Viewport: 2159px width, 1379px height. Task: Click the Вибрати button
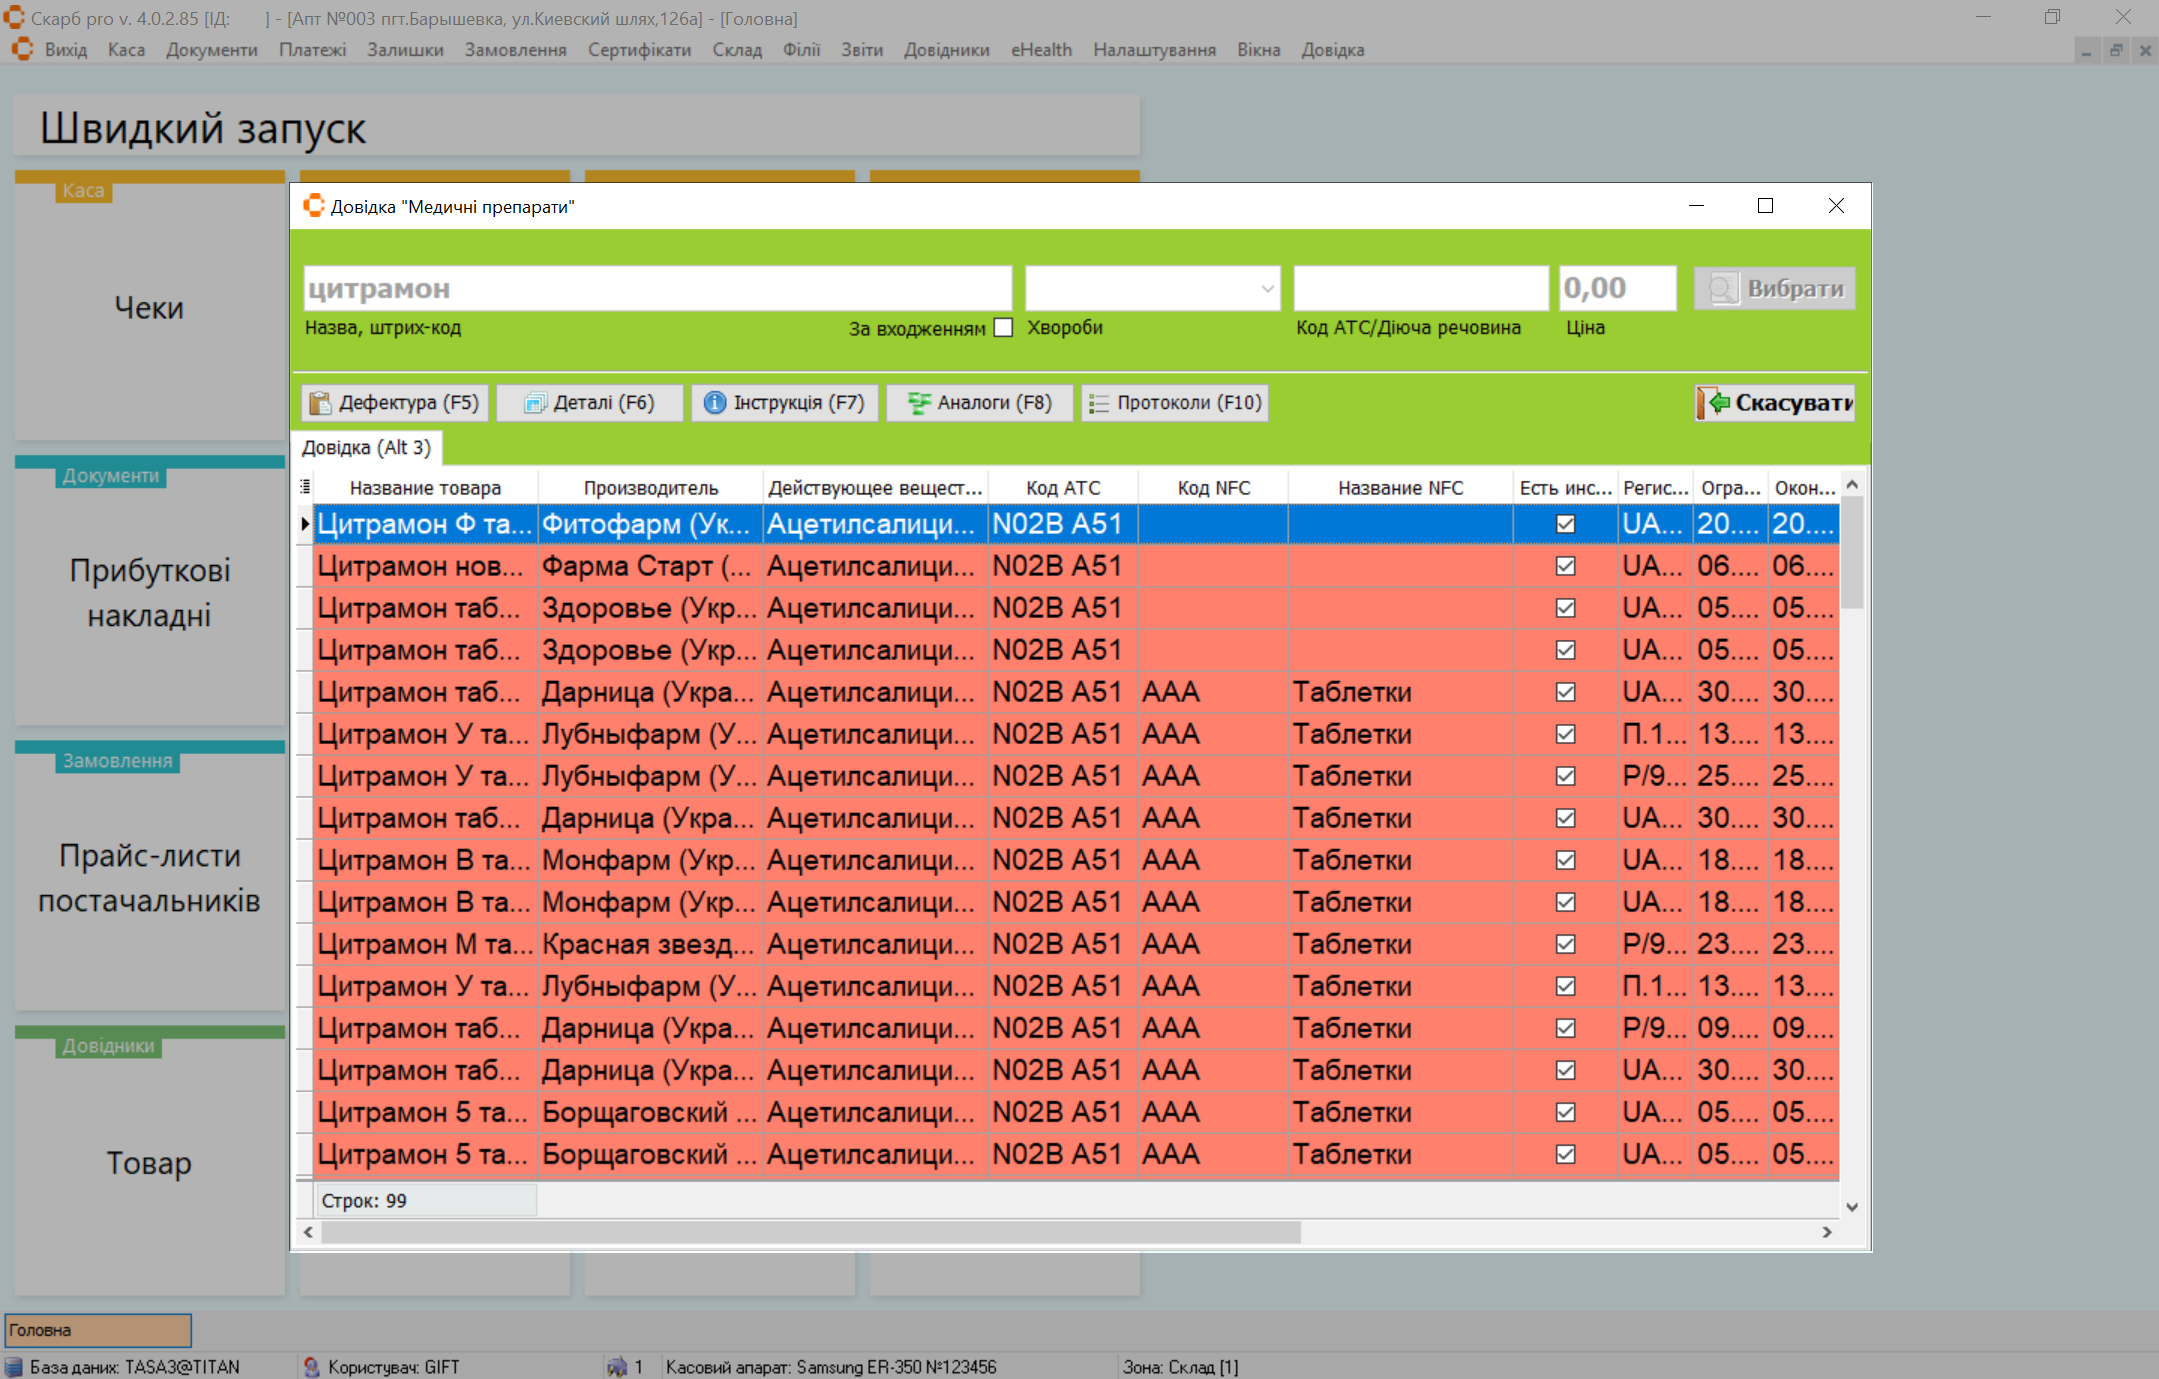(1774, 289)
